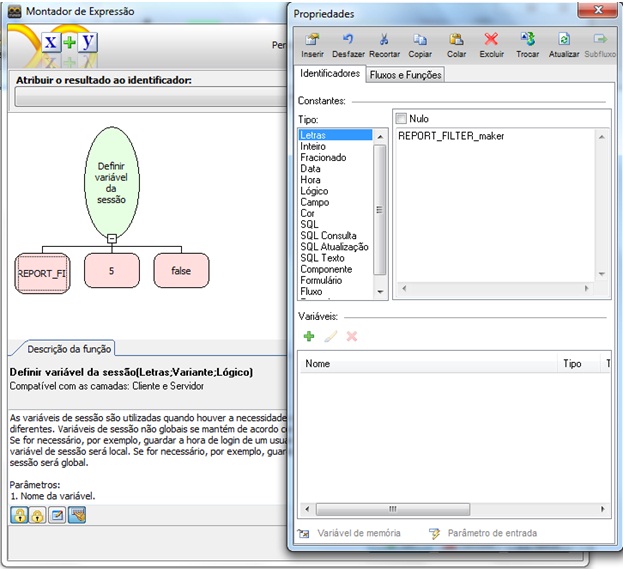This screenshot has height=569, width=623.
Task: Select Fracionado in the Tipo list
Action: [x=335, y=157]
